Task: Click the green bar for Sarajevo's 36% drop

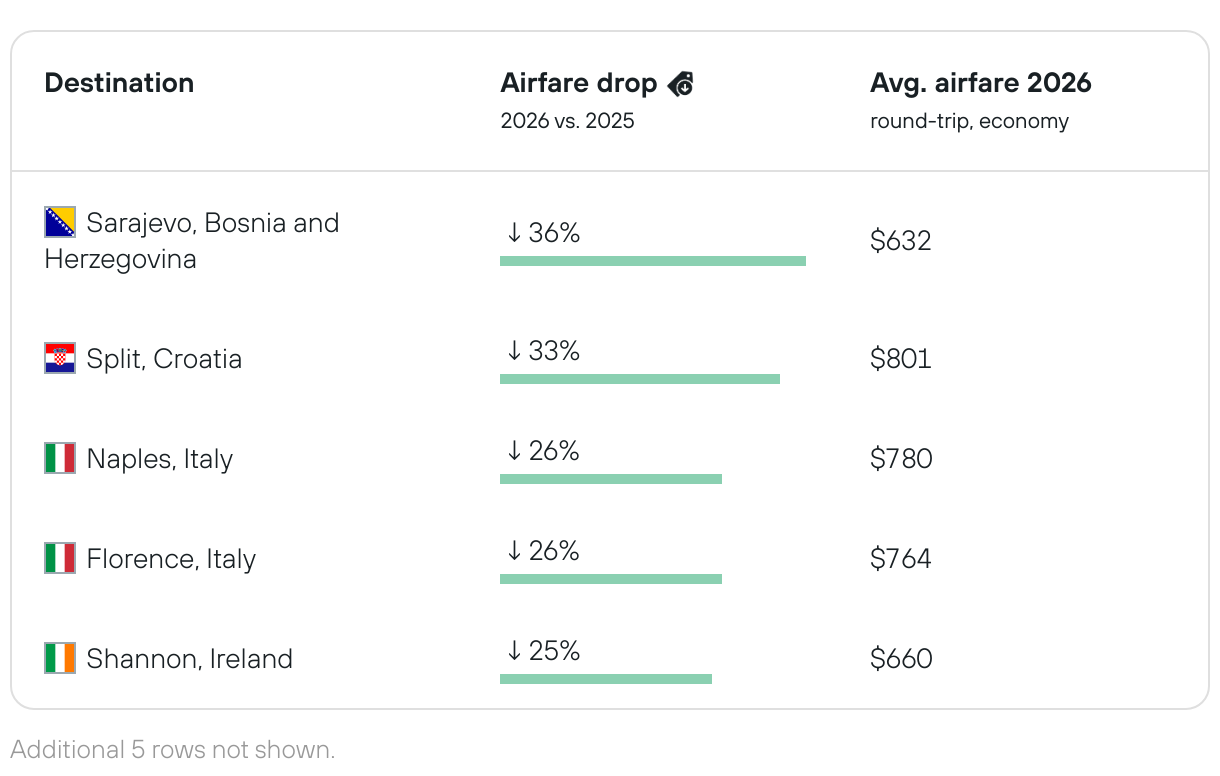Action: (x=652, y=261)
